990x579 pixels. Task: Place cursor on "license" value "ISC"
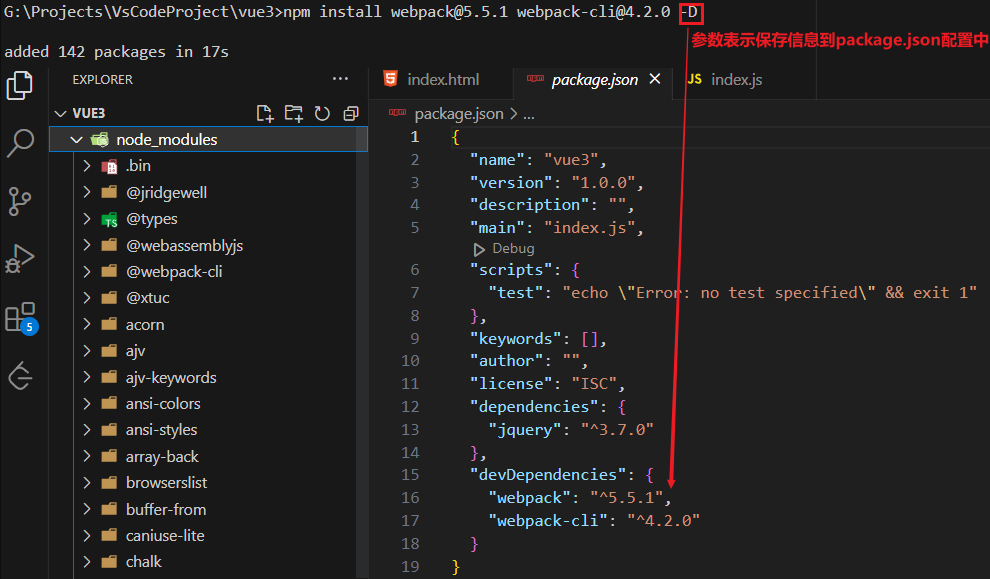click(x=593, y=384)
